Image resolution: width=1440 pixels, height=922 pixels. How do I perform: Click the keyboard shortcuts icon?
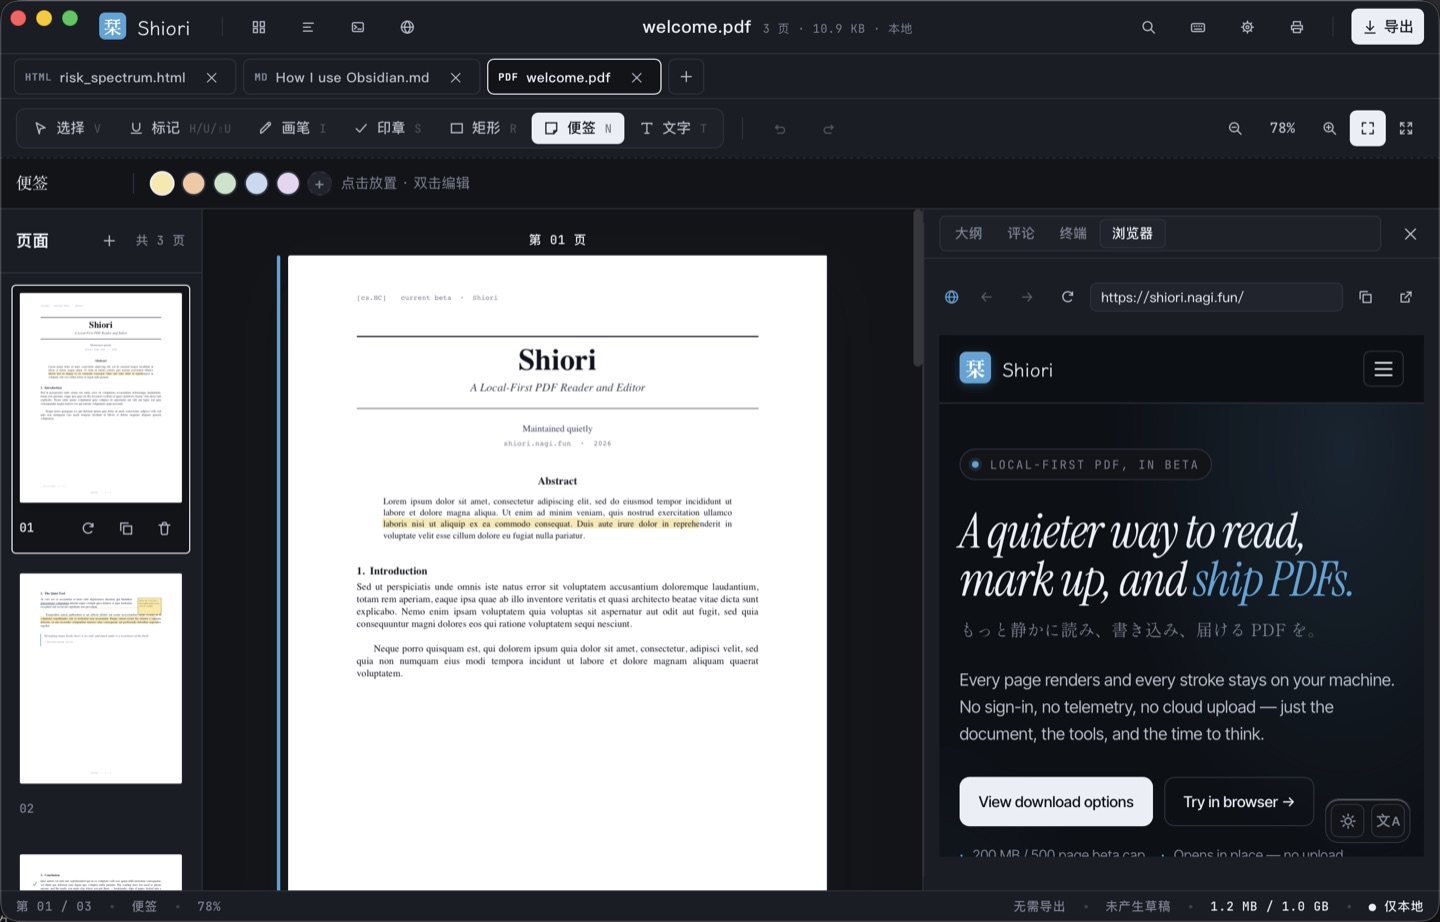(1198, 27)
